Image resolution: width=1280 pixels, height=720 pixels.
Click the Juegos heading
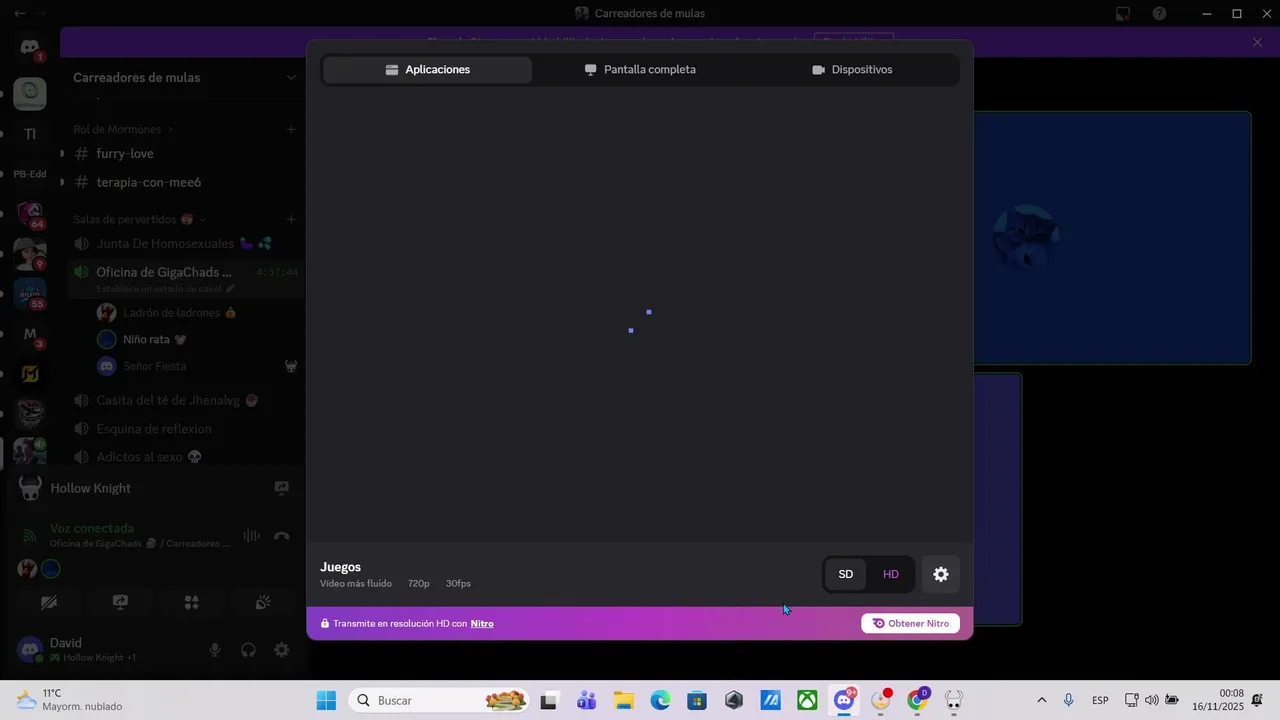coord(340,567)
